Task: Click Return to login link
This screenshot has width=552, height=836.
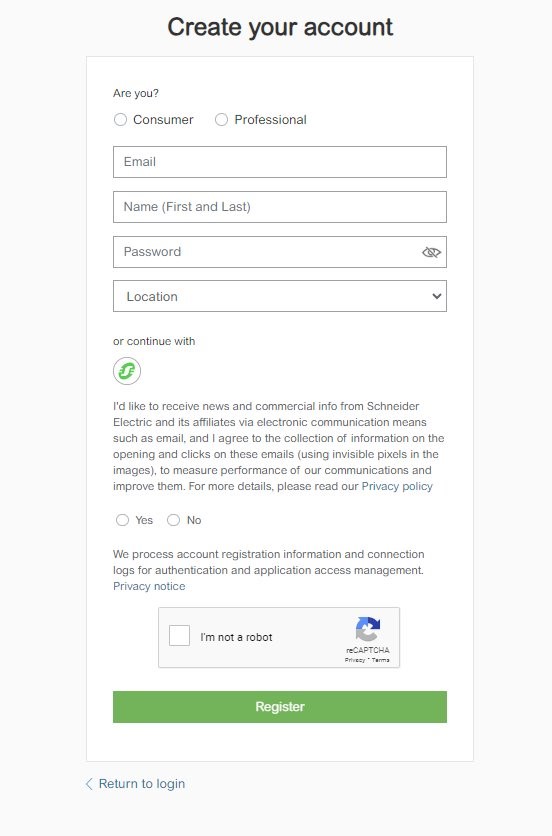Action: 142,784
